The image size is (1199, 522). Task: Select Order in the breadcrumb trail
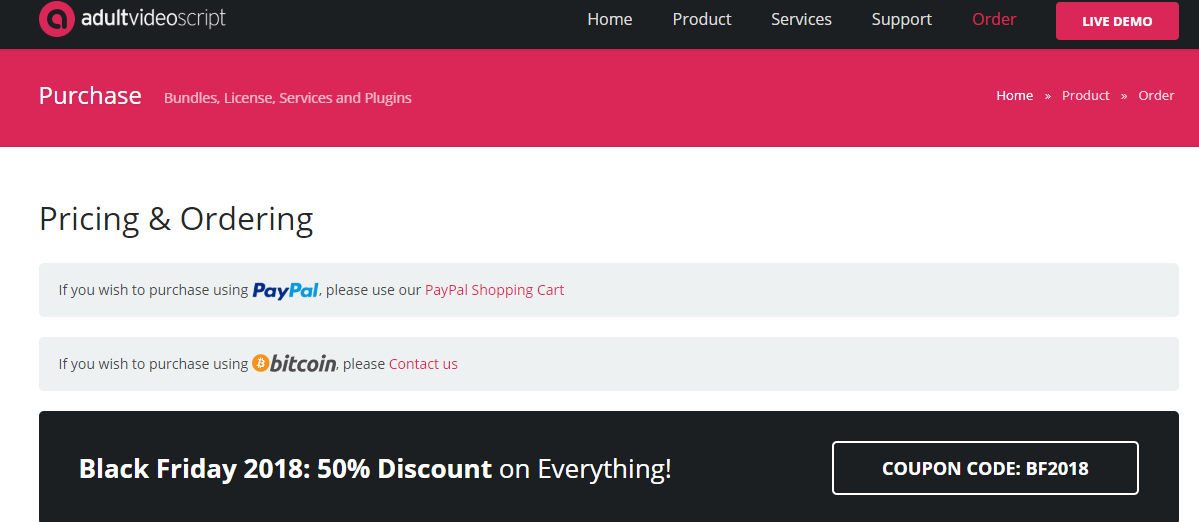[x=1156, y=96]
